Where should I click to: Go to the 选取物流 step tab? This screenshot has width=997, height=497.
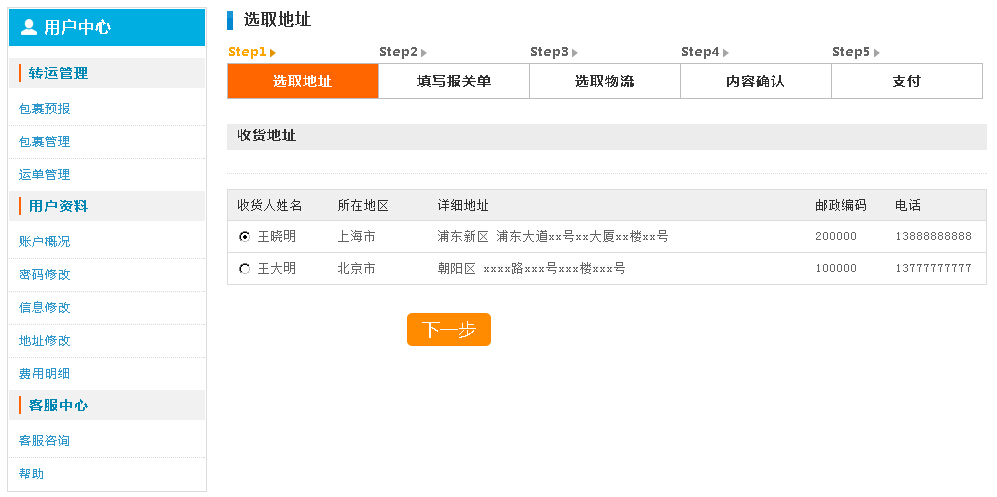click(x=605, y=81)
